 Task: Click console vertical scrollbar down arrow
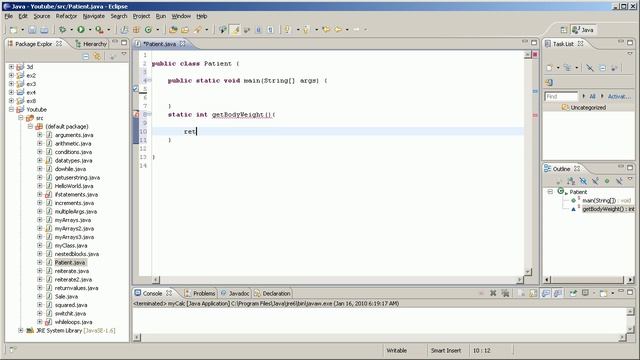coord(630,329)
